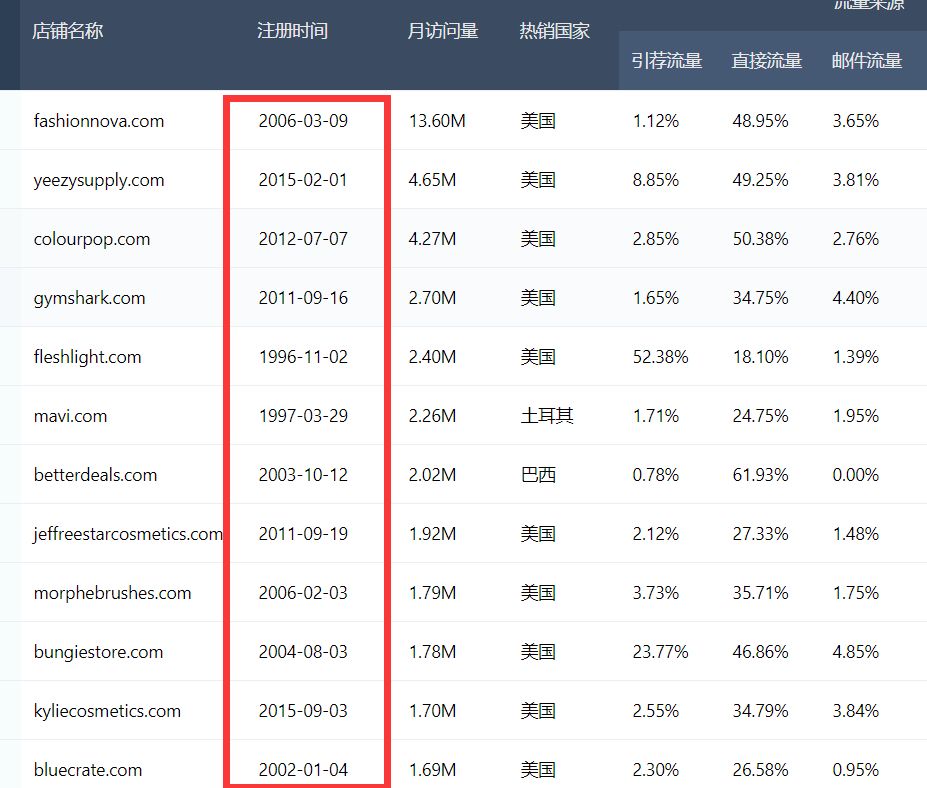Click direct traffic value 18.10%

click(x=760, y=357)
